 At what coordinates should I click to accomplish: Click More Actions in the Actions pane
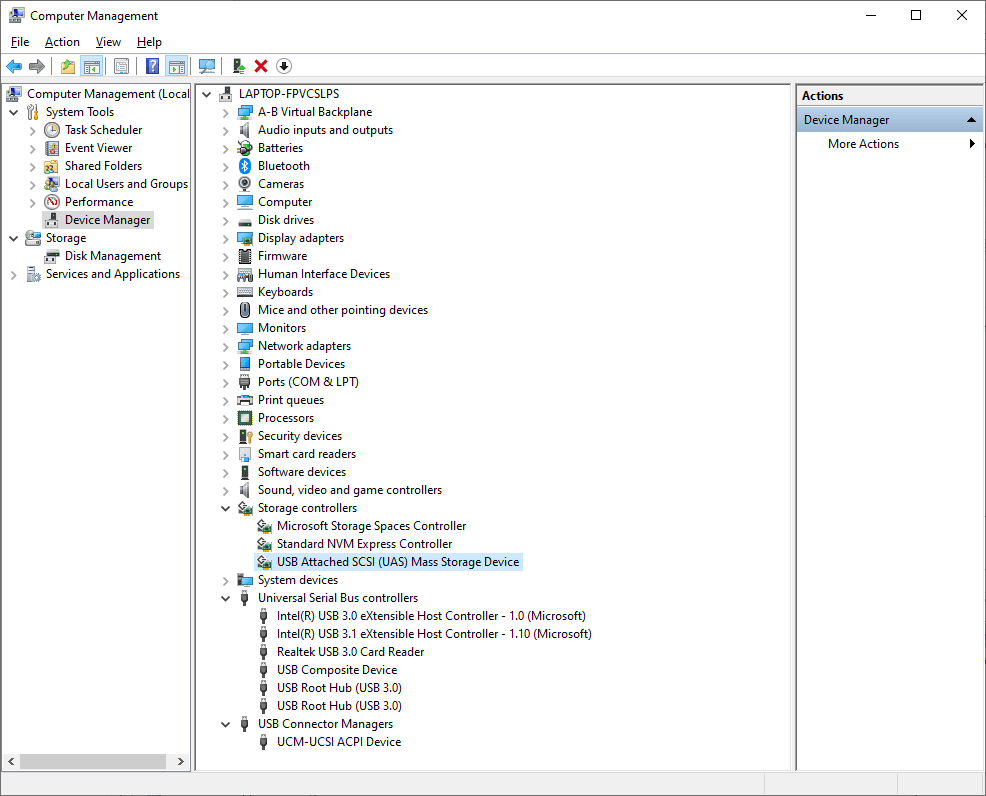coord(863,143)
